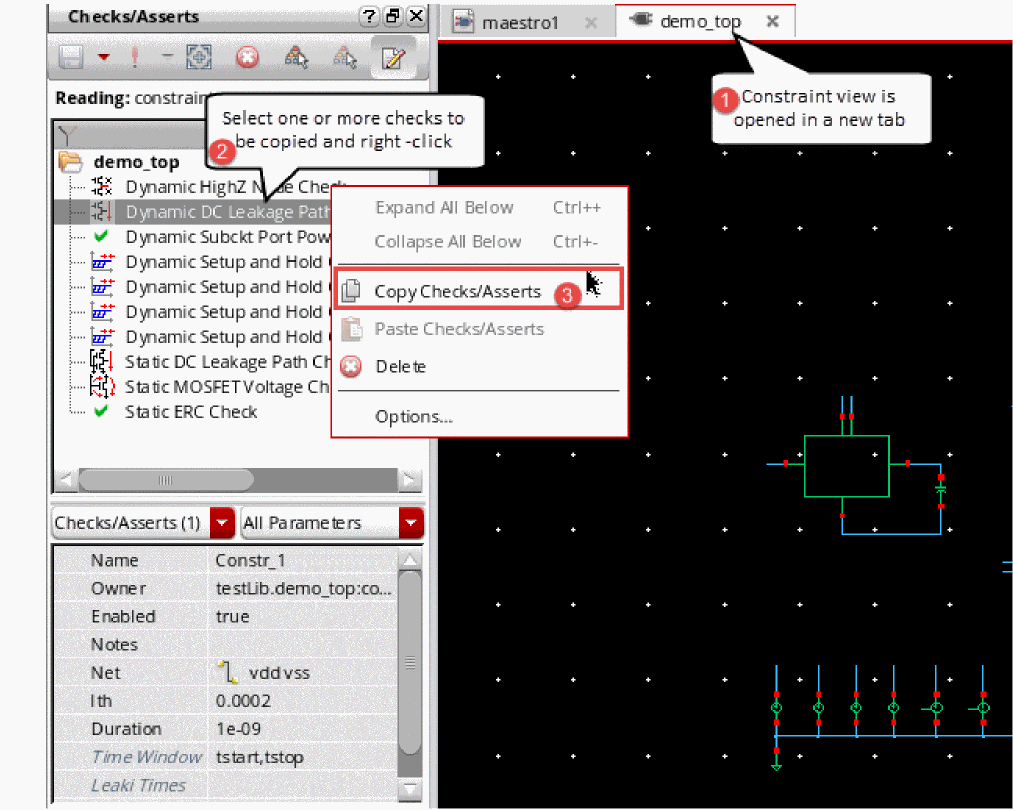
Task: Switch to the maestro1 tab
Action: click(520, 22)
